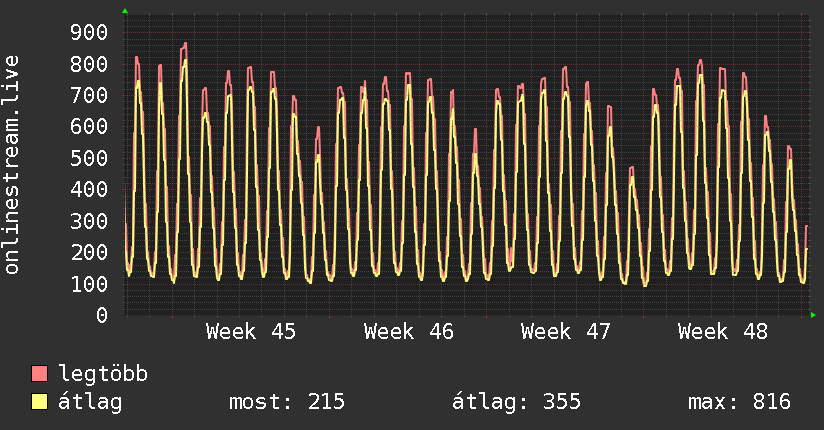
Task: Click the 'most: 215' current value
Action: (x=287, y=402)
